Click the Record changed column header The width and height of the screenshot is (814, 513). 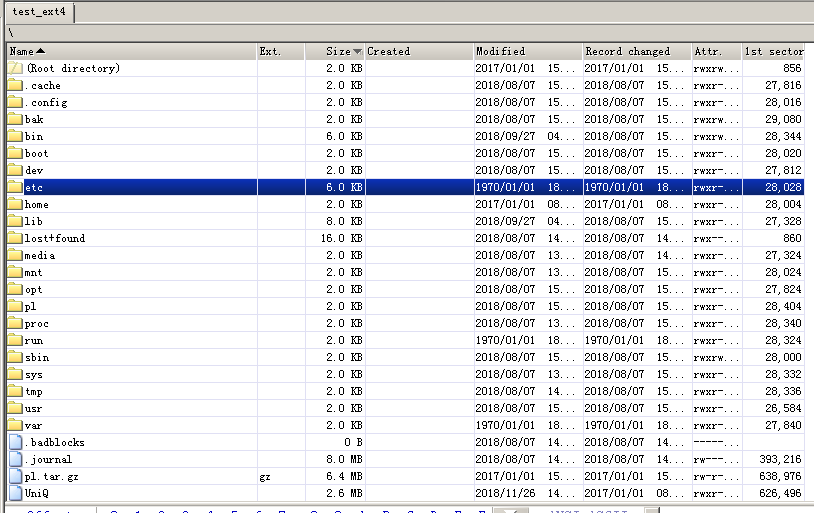(x=635, y=51)
